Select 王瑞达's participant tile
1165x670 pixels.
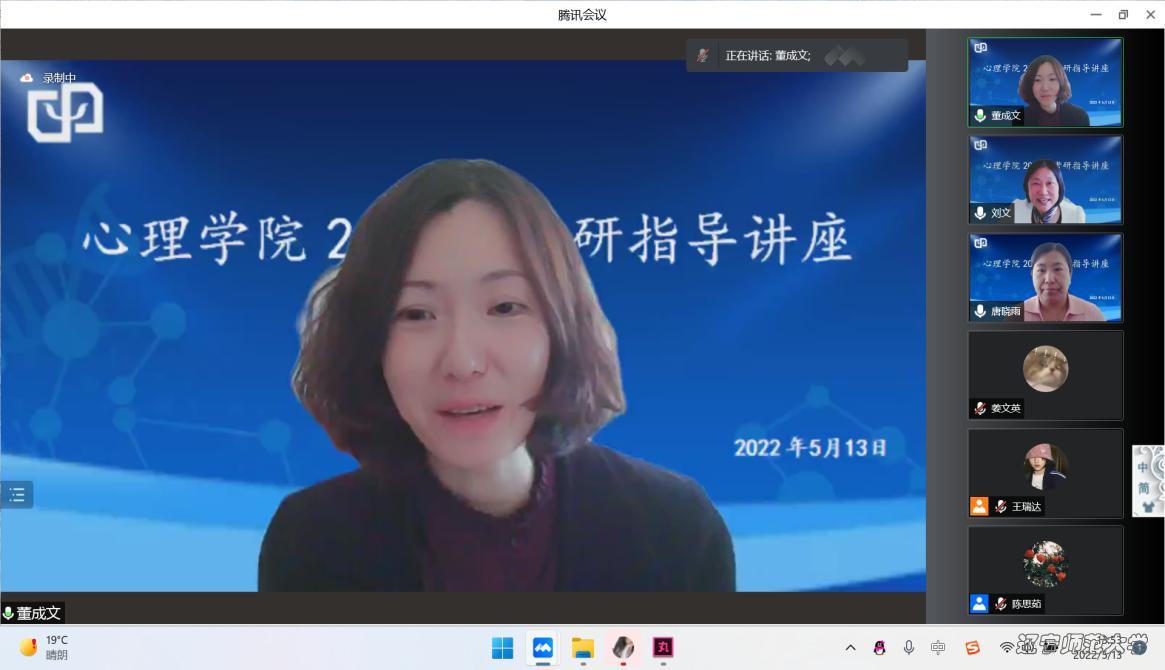(1045, 472)
